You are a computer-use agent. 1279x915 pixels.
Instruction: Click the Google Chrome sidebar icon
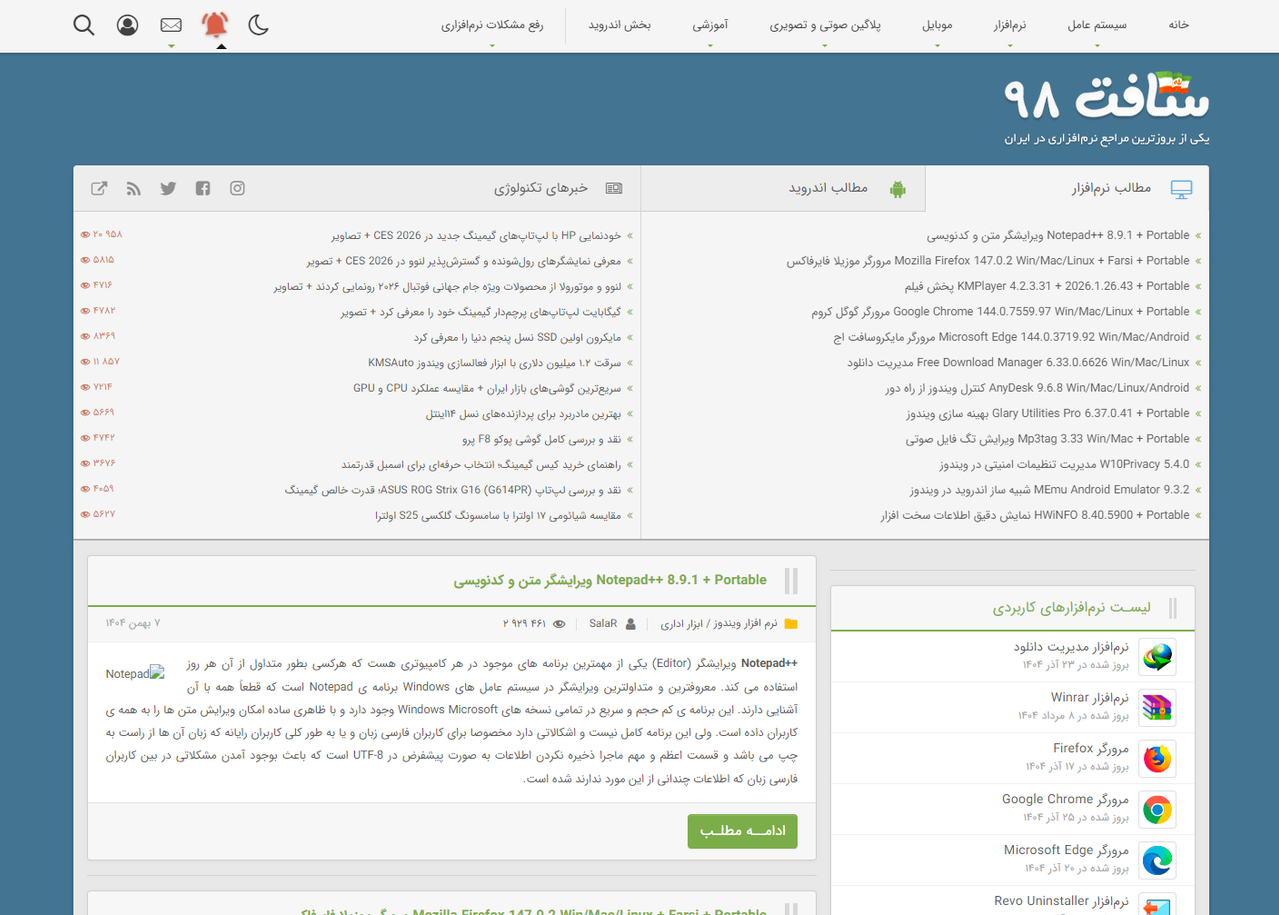1158,810
